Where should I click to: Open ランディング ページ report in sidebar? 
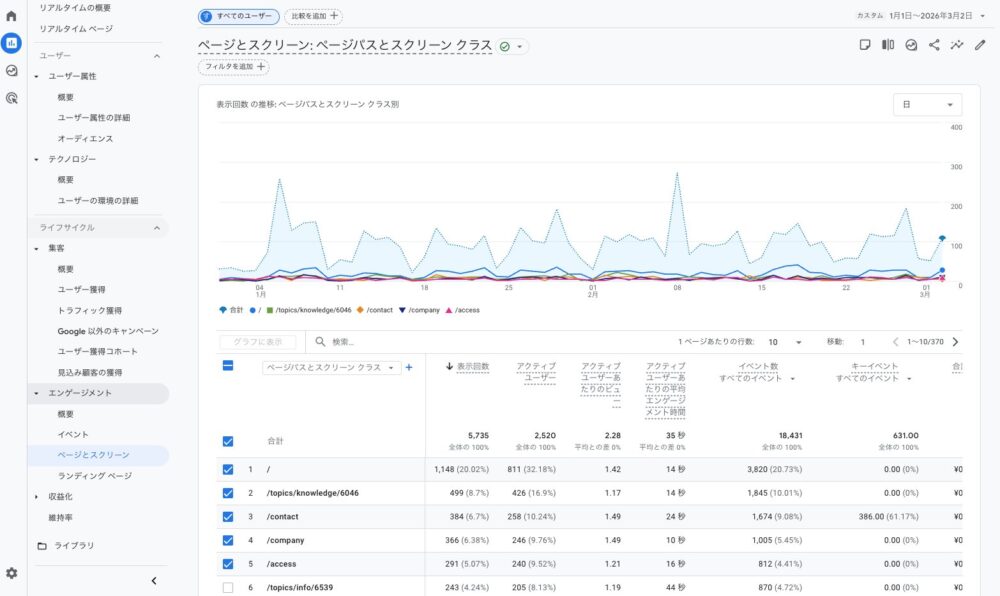coord(94,476)
